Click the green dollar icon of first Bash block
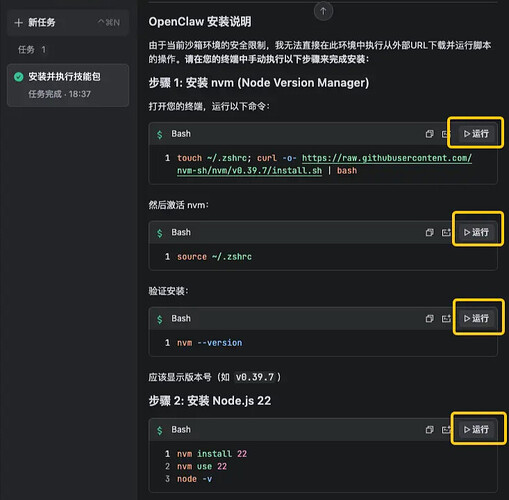509x500 pixels. pyautogui.click(x=160, y=134)
